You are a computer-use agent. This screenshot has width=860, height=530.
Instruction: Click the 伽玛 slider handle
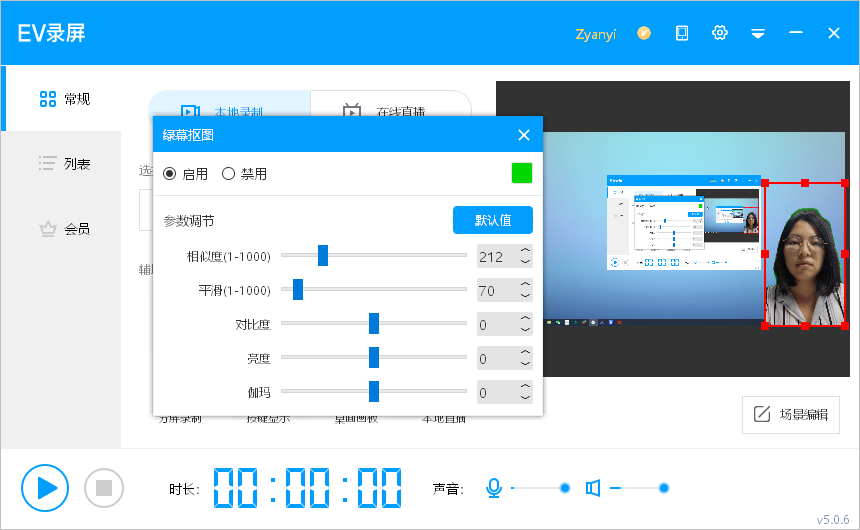(374, 392)
